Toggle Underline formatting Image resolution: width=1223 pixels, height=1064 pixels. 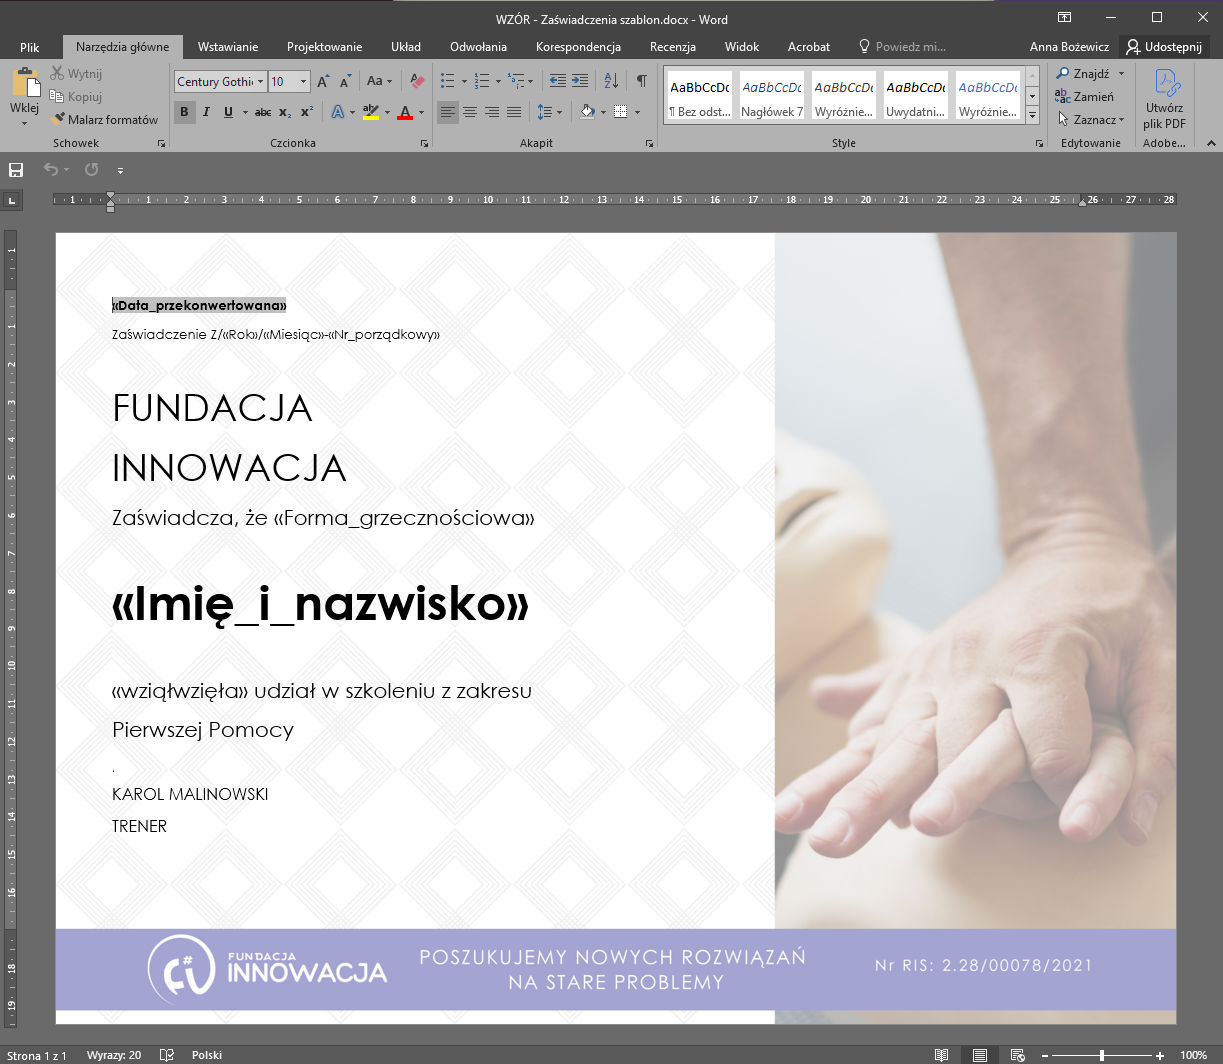click(x=228, y=112)
